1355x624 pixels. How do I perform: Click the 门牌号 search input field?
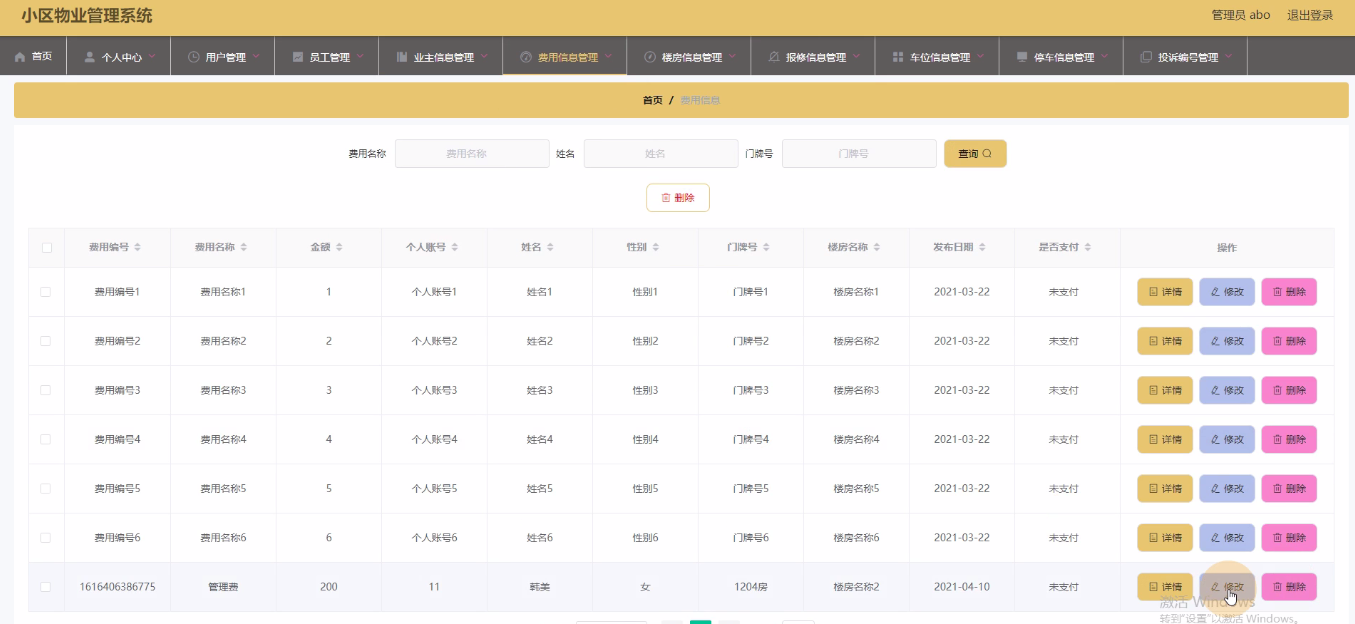click(x=859, y=154)
